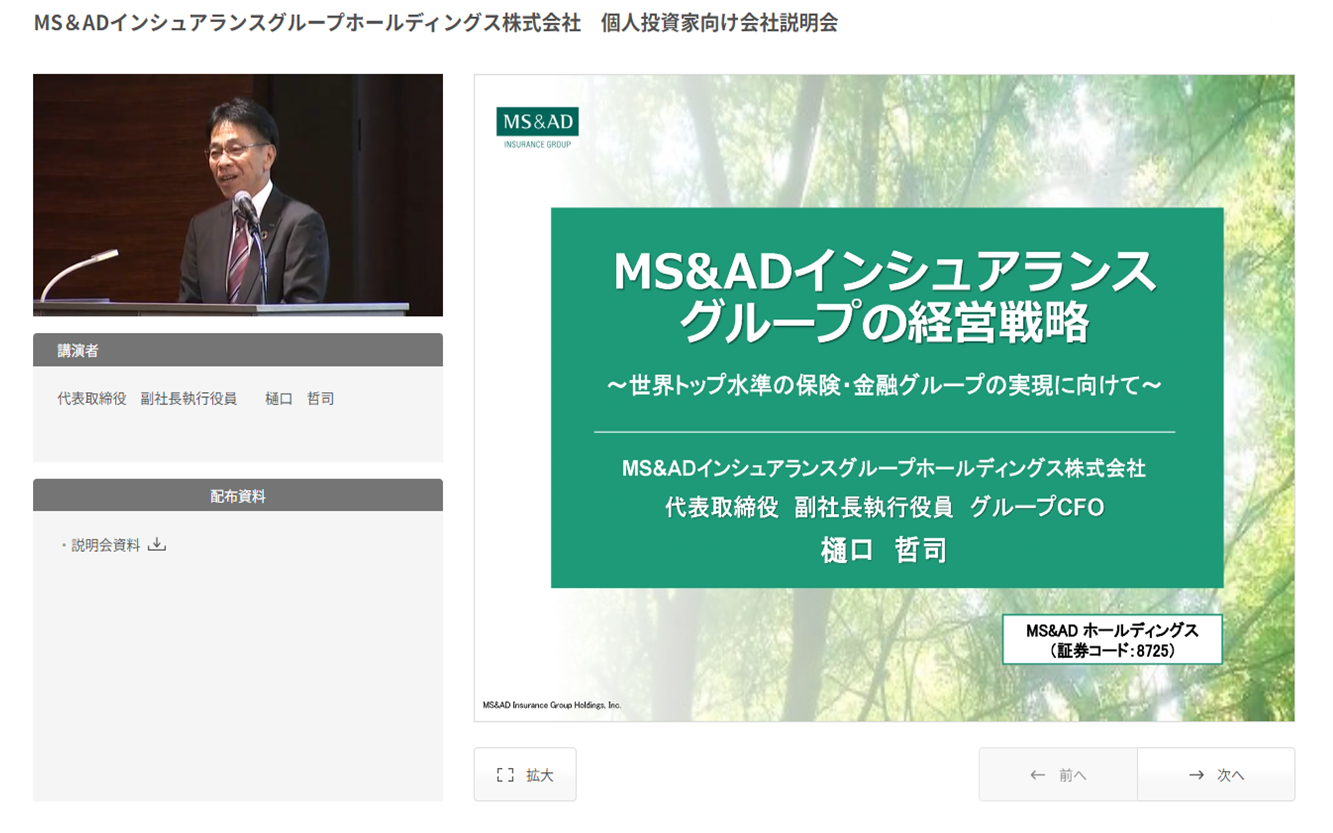
Task: Click the 証券コード:8725 box on slide
Action: (1112, 639)
